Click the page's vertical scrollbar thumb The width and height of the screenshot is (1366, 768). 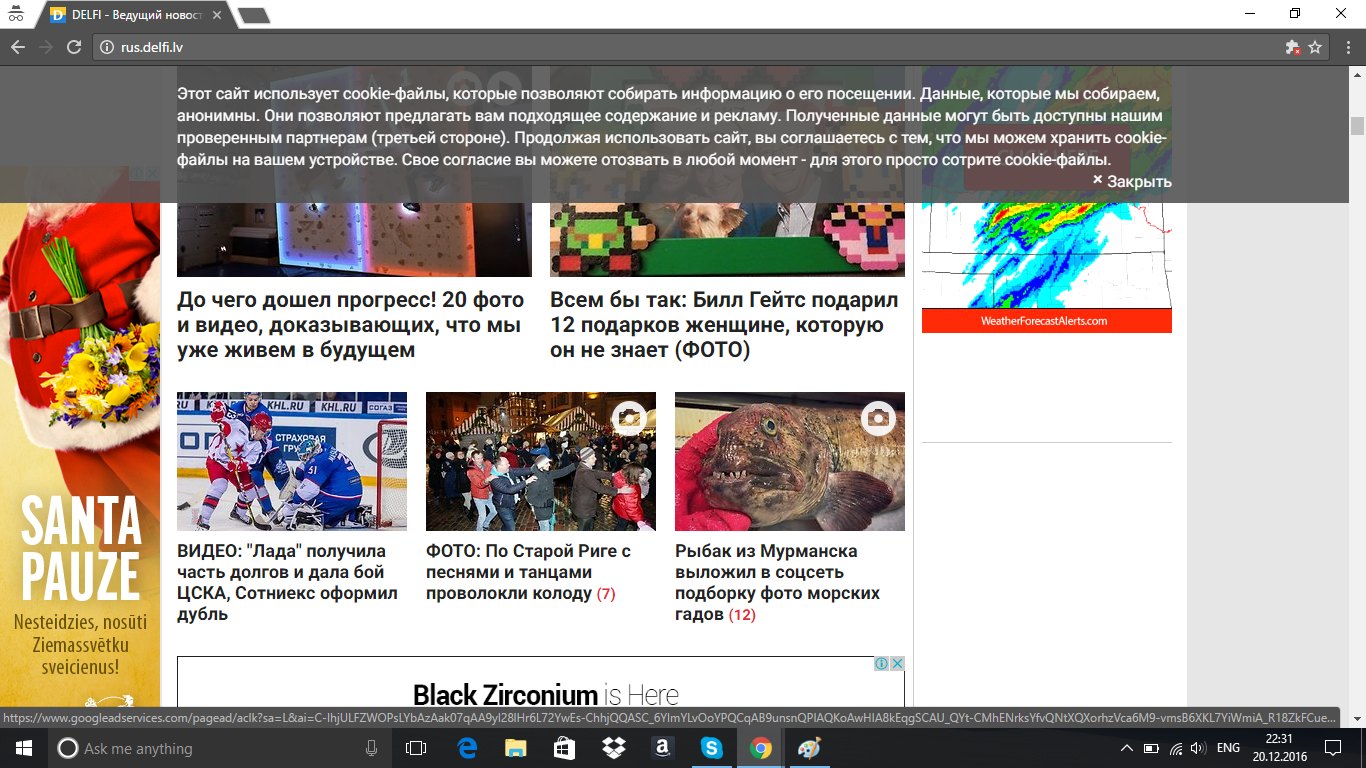[1357, 125]
